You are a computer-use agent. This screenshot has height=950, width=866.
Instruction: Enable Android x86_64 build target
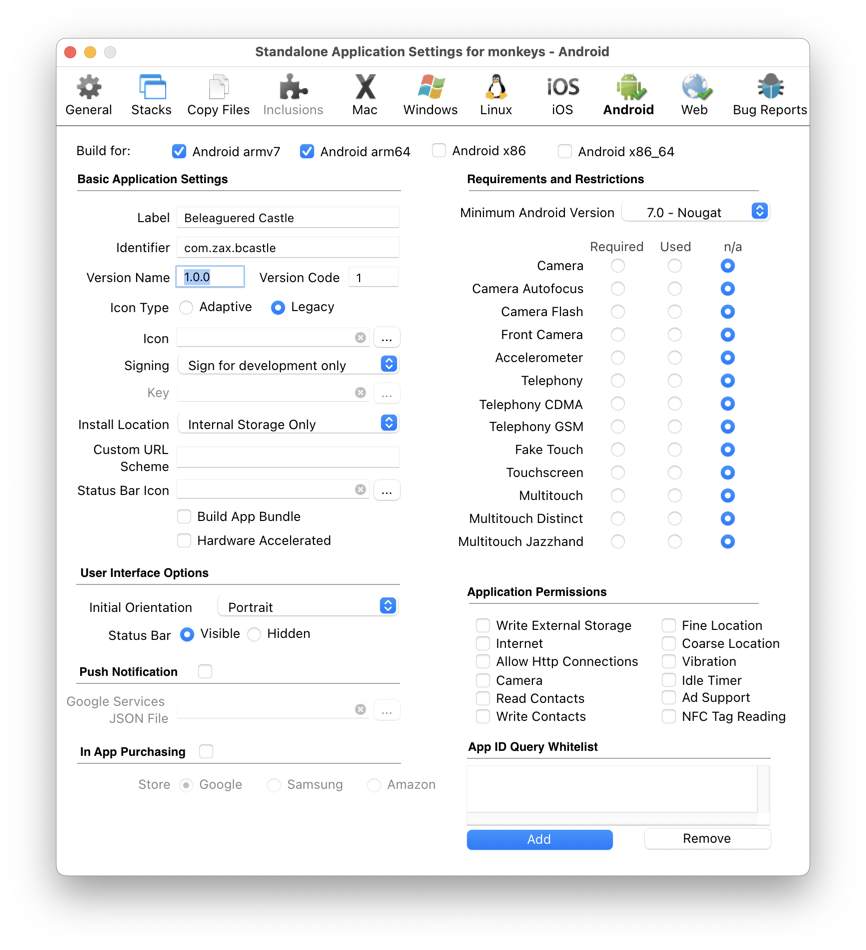pos(565,151)
